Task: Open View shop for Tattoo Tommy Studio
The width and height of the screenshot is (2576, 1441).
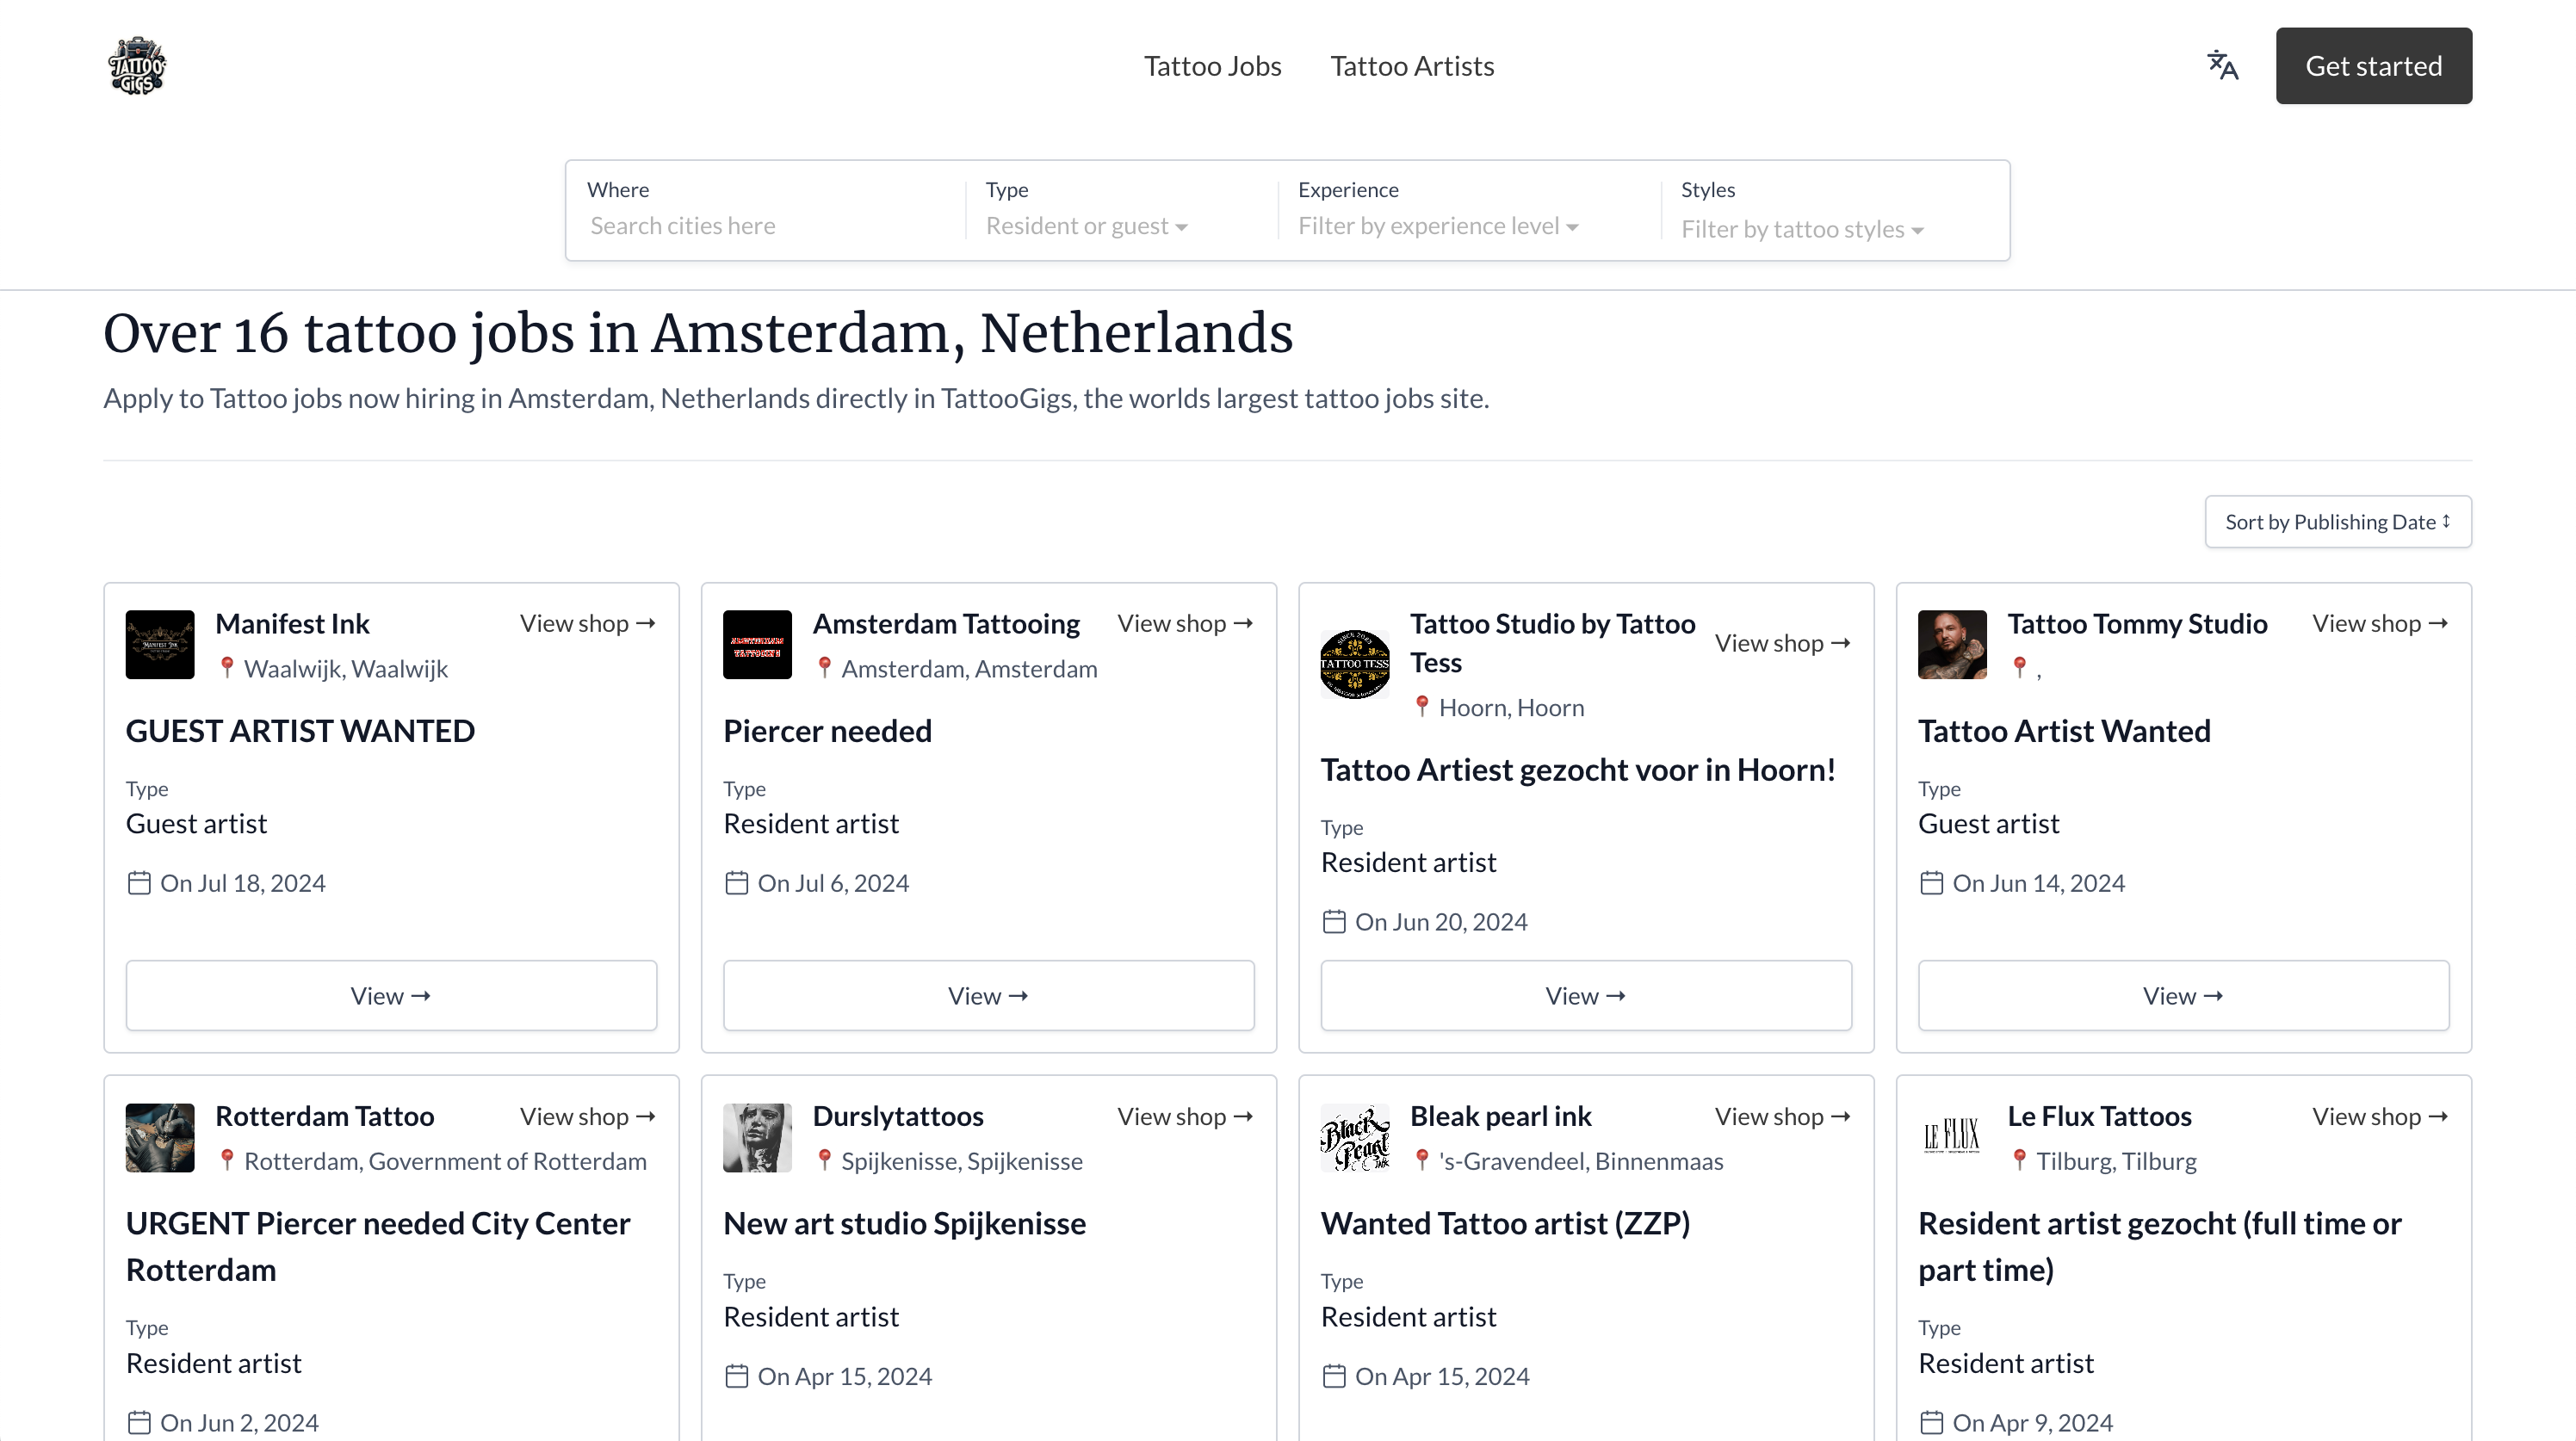Action: click(2381, 623)
